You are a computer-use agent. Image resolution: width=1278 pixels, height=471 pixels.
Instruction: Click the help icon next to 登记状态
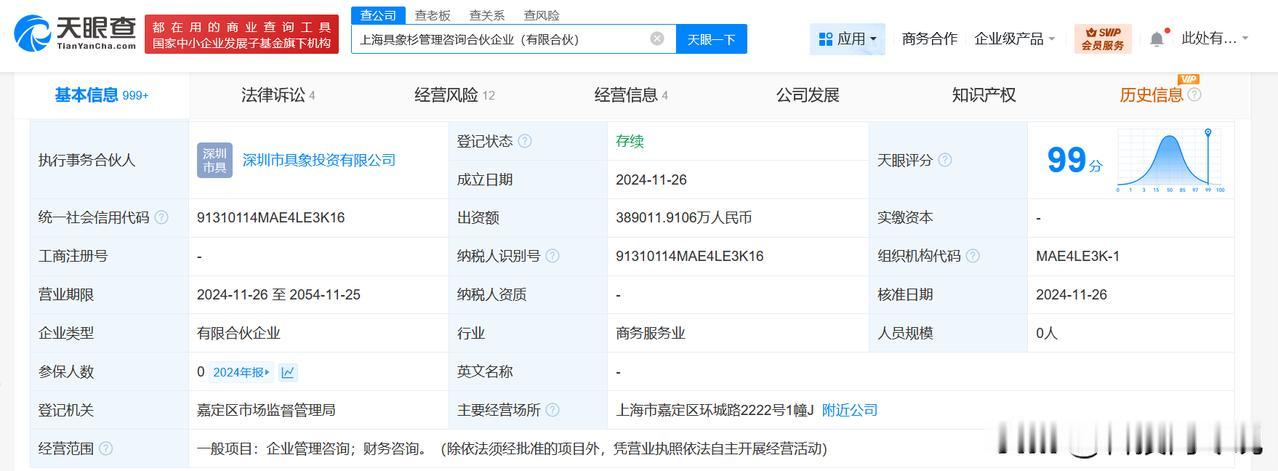(x=525, y=141)
